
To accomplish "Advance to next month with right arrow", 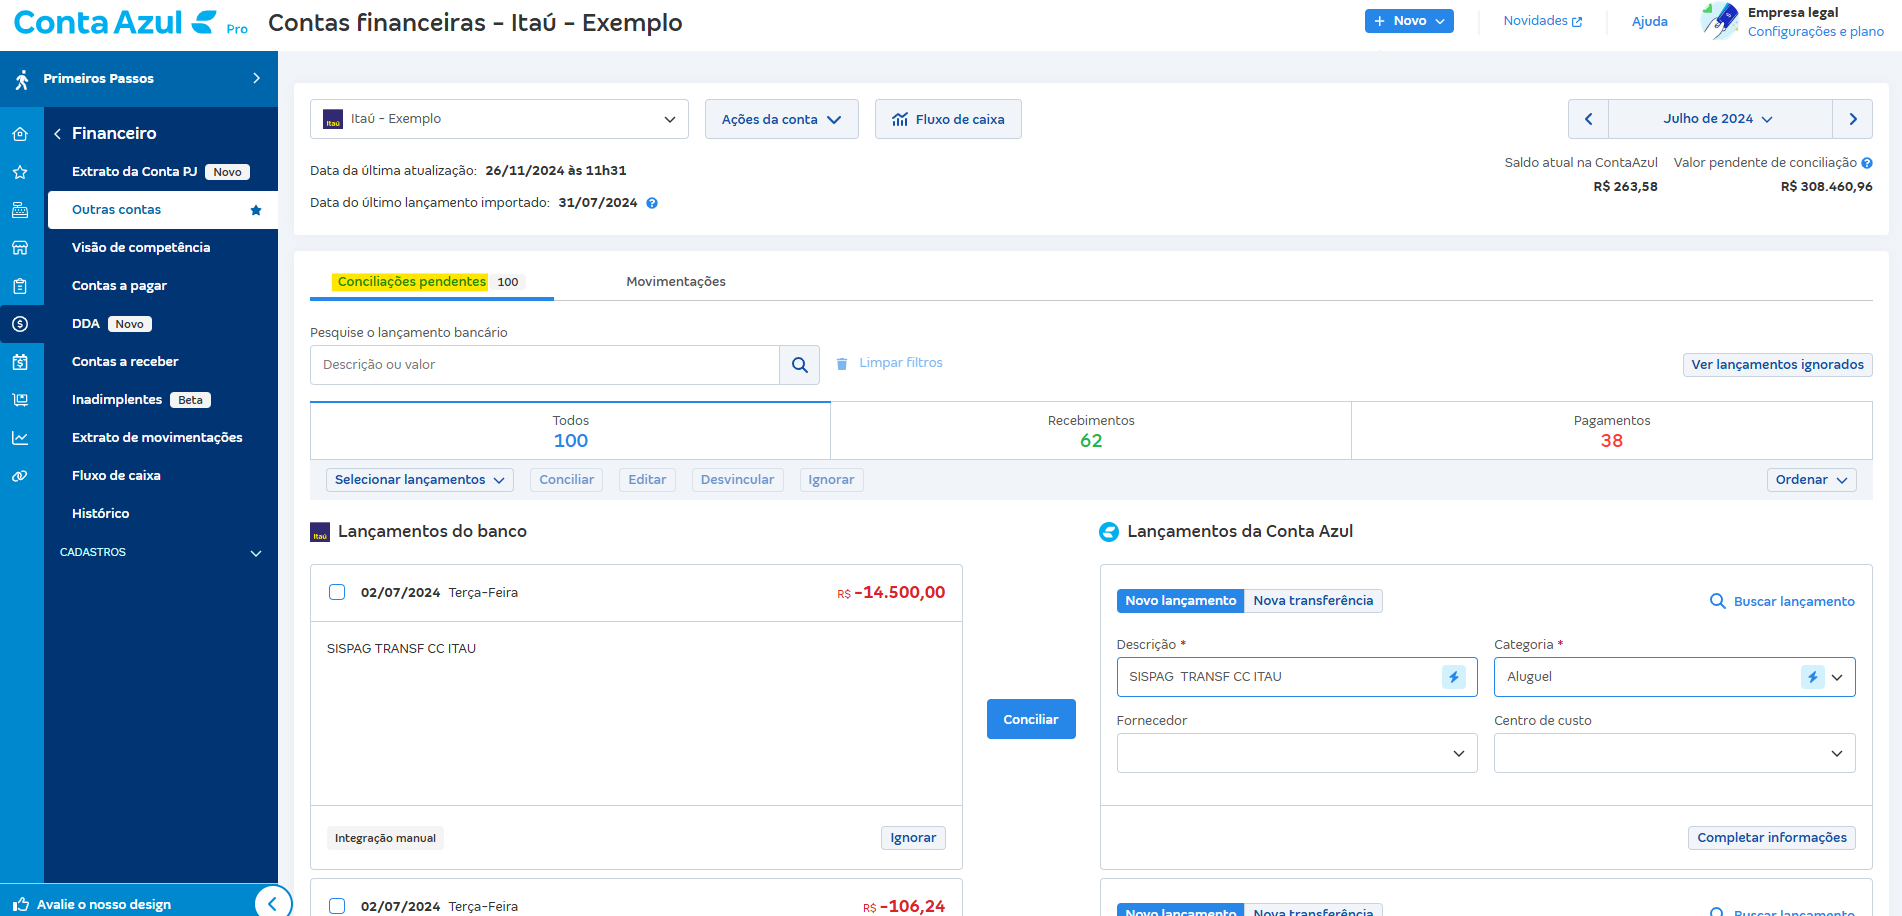I will click(1852, 119).
